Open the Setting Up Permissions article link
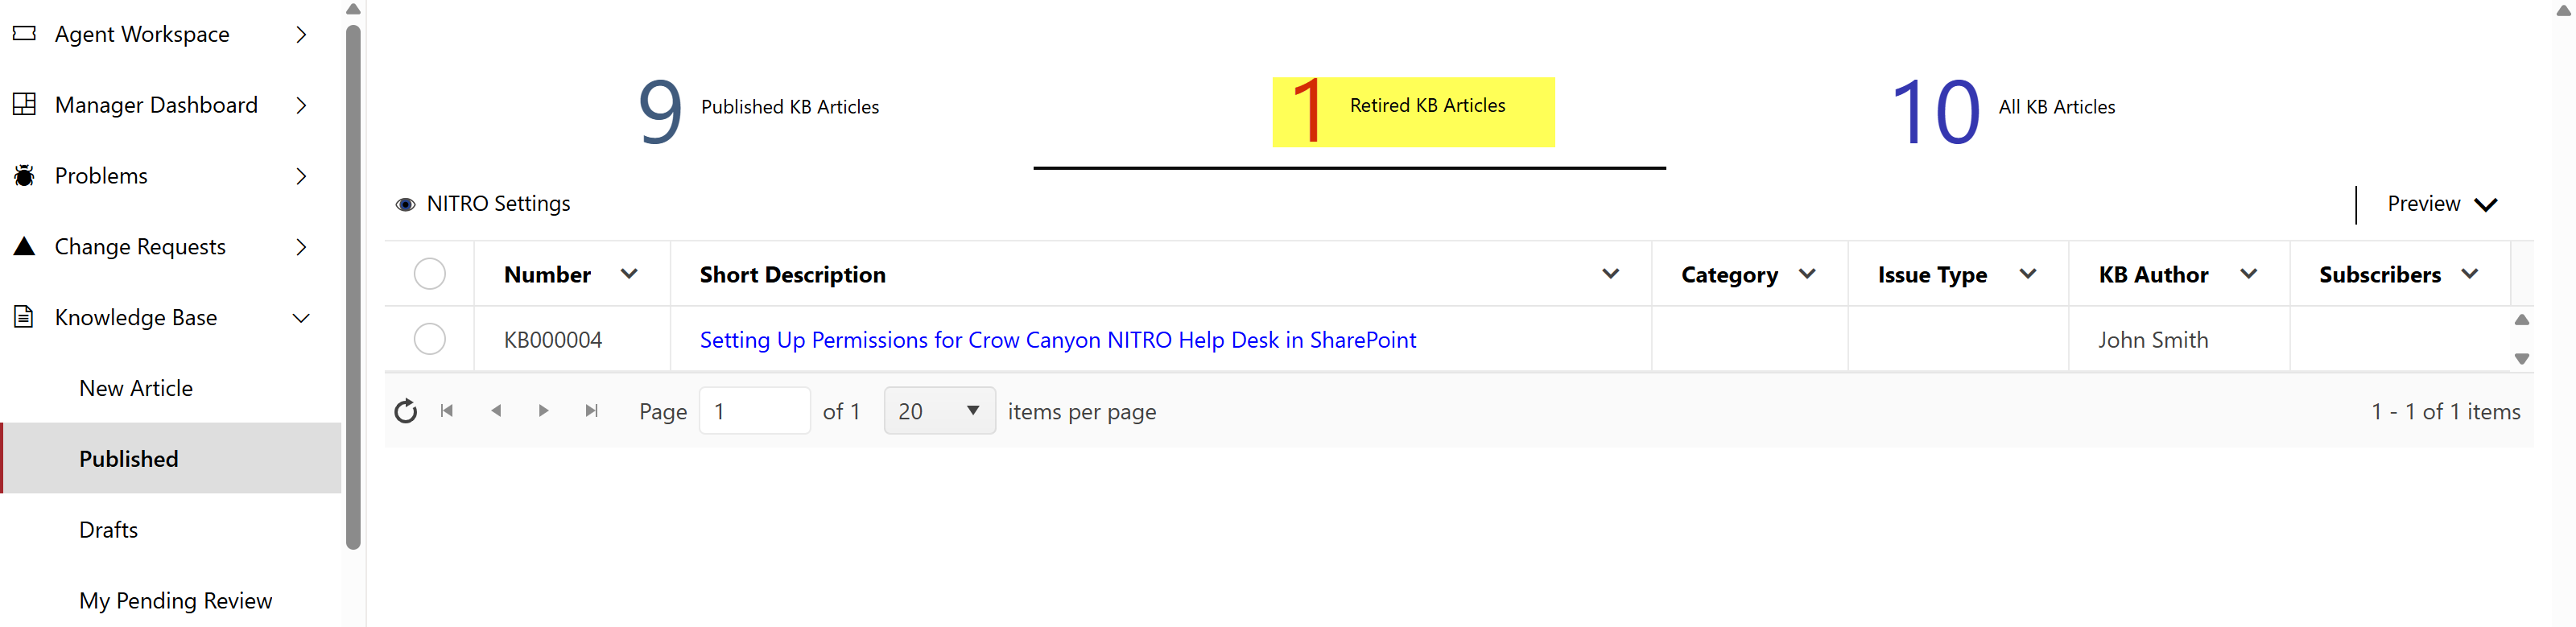The height and width of the screenshot is (627, 2576). tap(1057, 340)
